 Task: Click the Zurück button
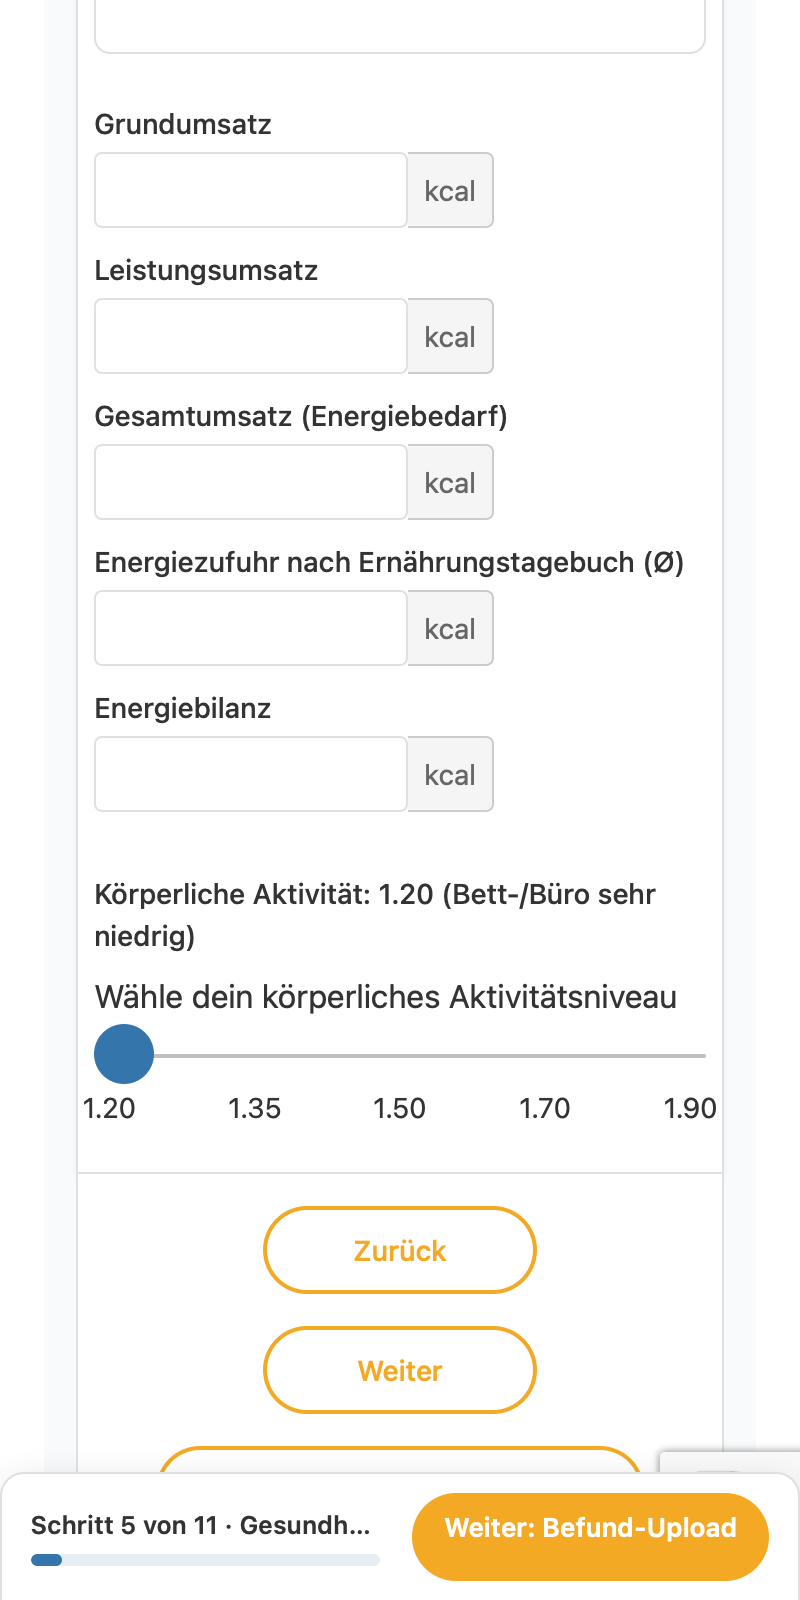(x=400, y=1250)
